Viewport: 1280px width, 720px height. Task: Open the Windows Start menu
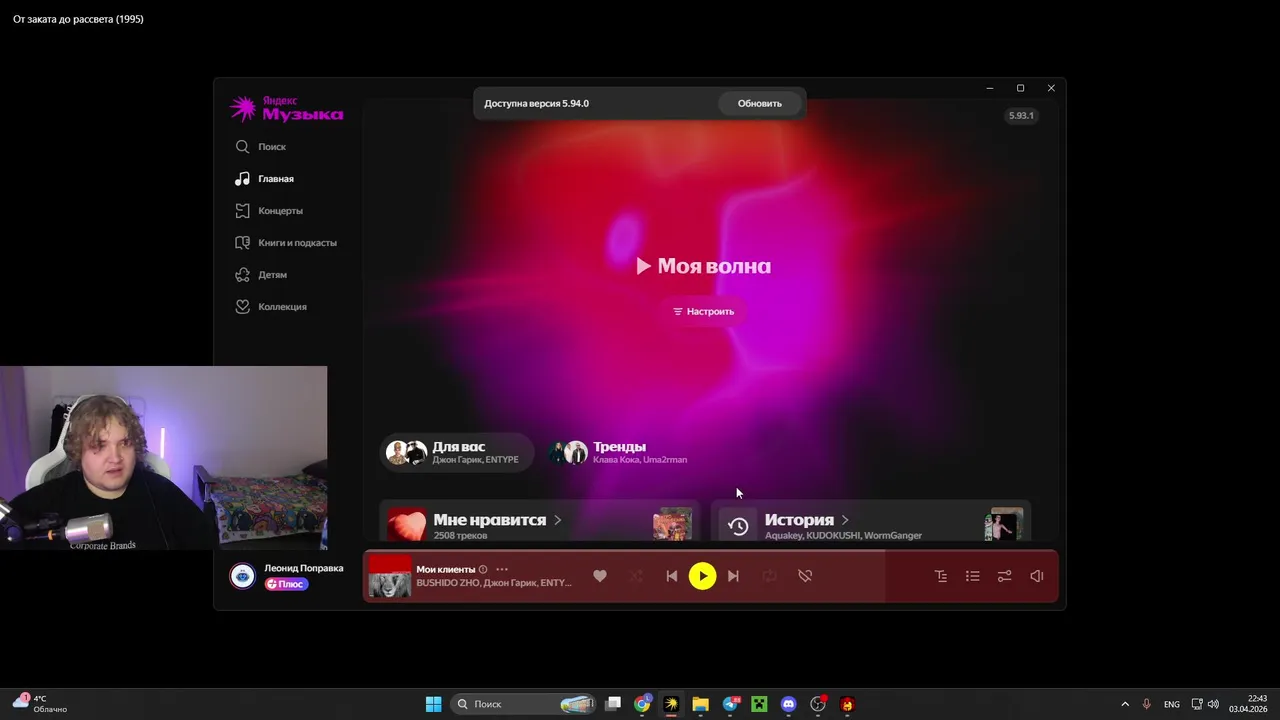point(433,704)
